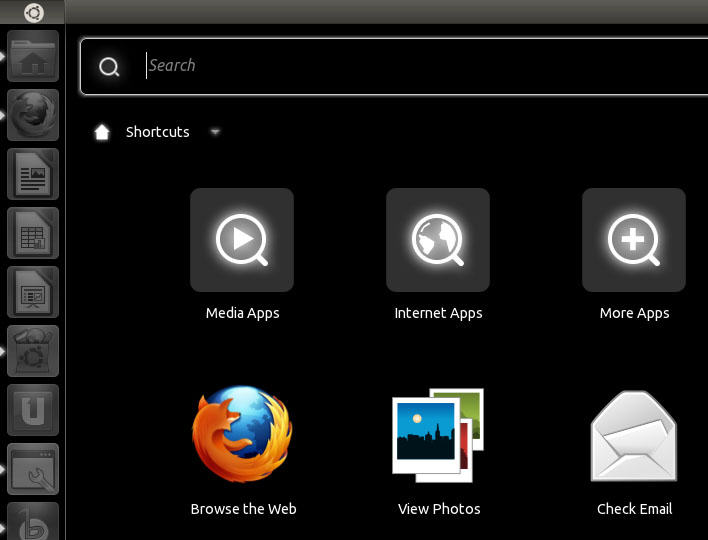The image size is (708, 540).
Task: Click the Ubuntu logo button in the top-left corner
Action: (x=33, y=12)
